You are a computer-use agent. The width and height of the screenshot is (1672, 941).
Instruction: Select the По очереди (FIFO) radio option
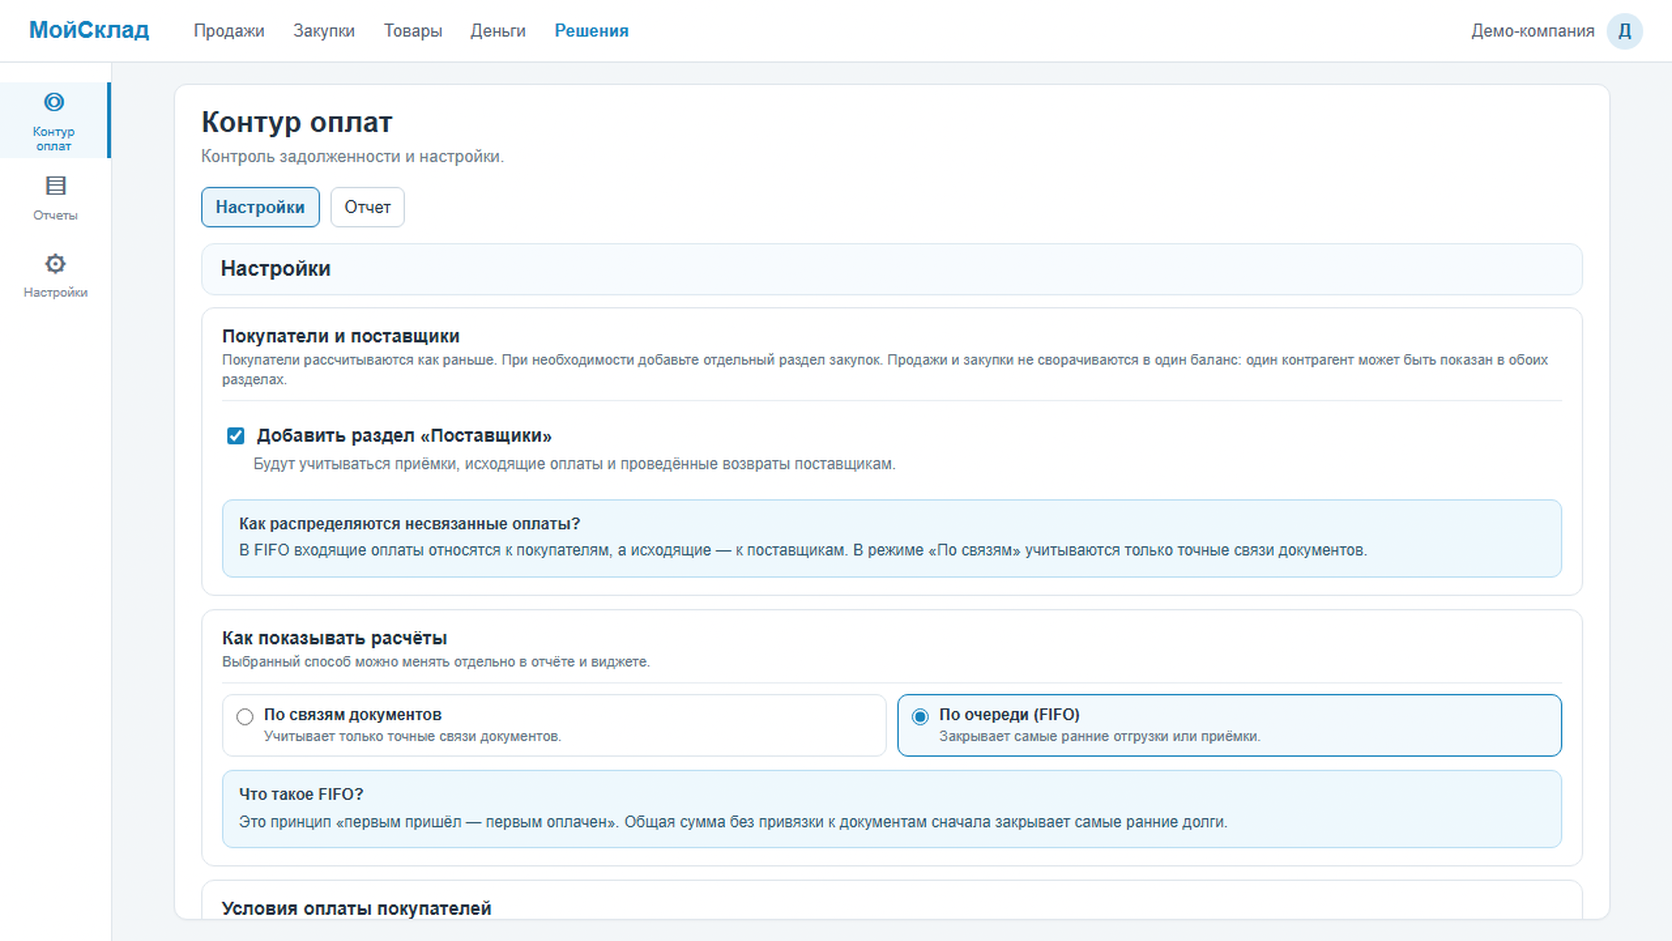[x=920, y=716]
